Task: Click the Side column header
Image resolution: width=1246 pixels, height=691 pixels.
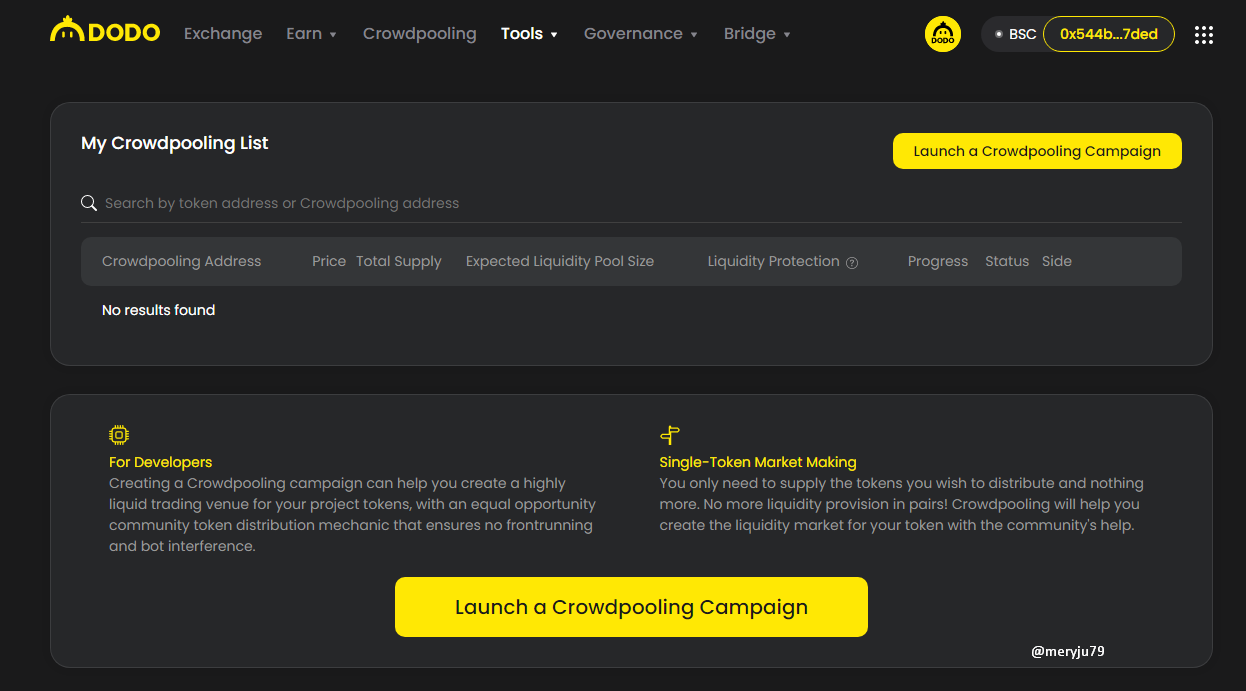Action: (x=1057, y=261)
